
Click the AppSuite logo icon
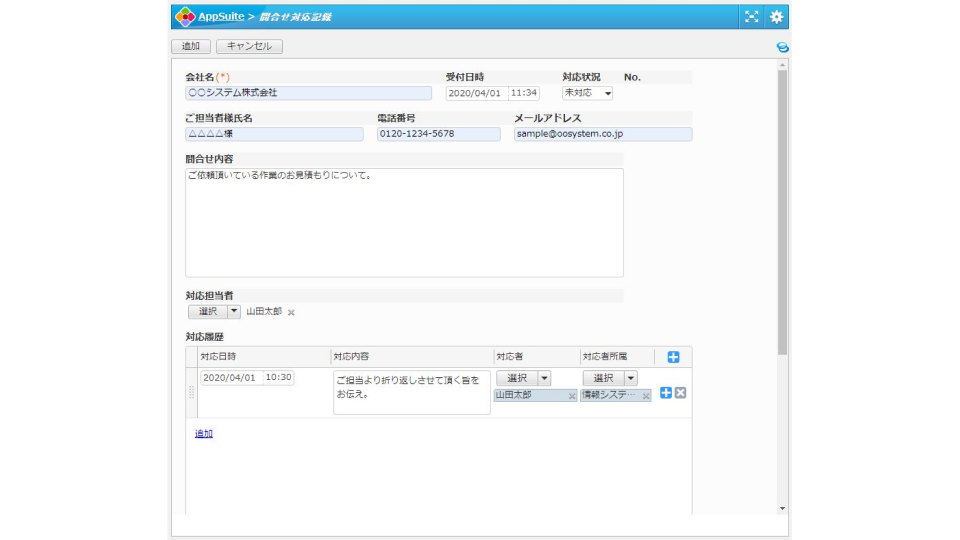pos(185,17)
